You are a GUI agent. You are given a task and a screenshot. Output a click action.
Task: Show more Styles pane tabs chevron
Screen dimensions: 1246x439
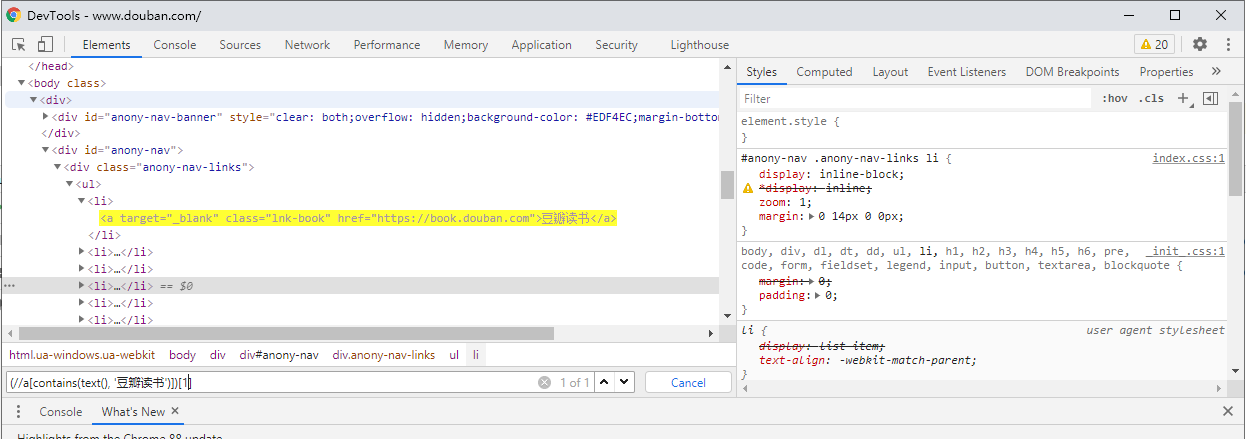click(x=1216, y=71)
